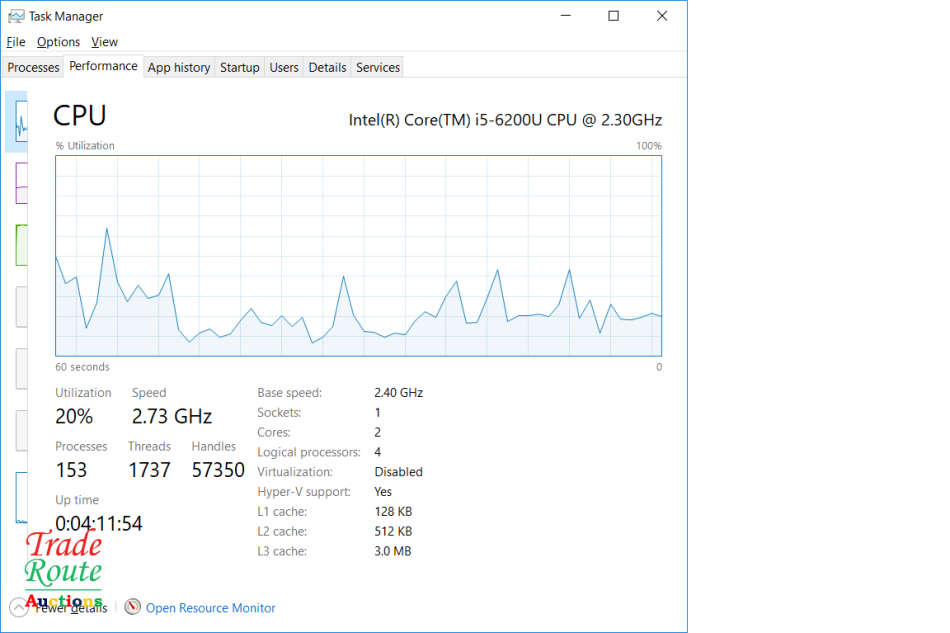
Task: Click the CPU utilization graph
Action: [x=358, y=255]
